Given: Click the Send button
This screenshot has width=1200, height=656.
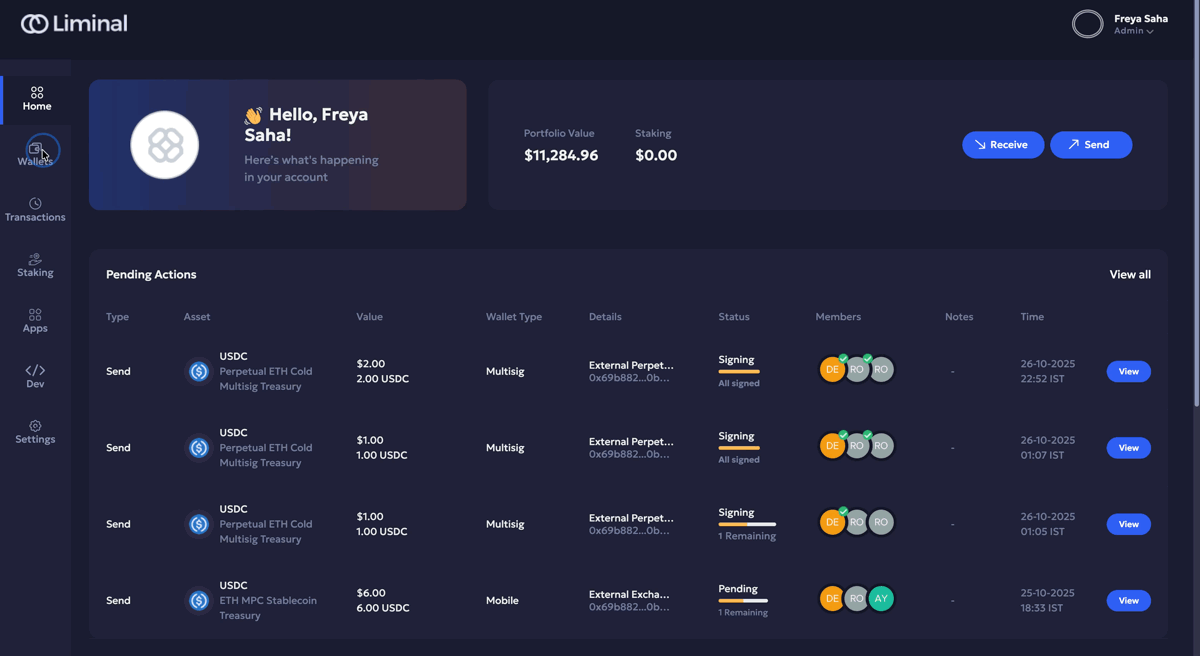Looking at the screenshot, I should pyautogui.click(x=1091, y=145).
